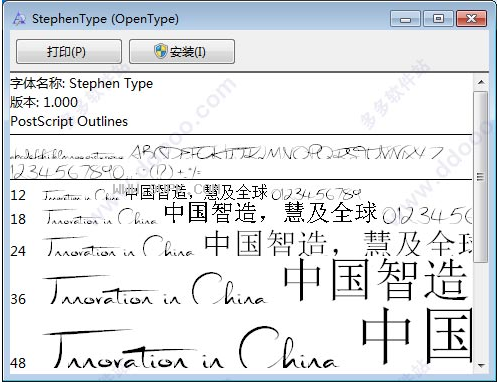This screenshot has width=498, height=384.
Task: Click the size 48 sample label
Action: pos(18,363)
